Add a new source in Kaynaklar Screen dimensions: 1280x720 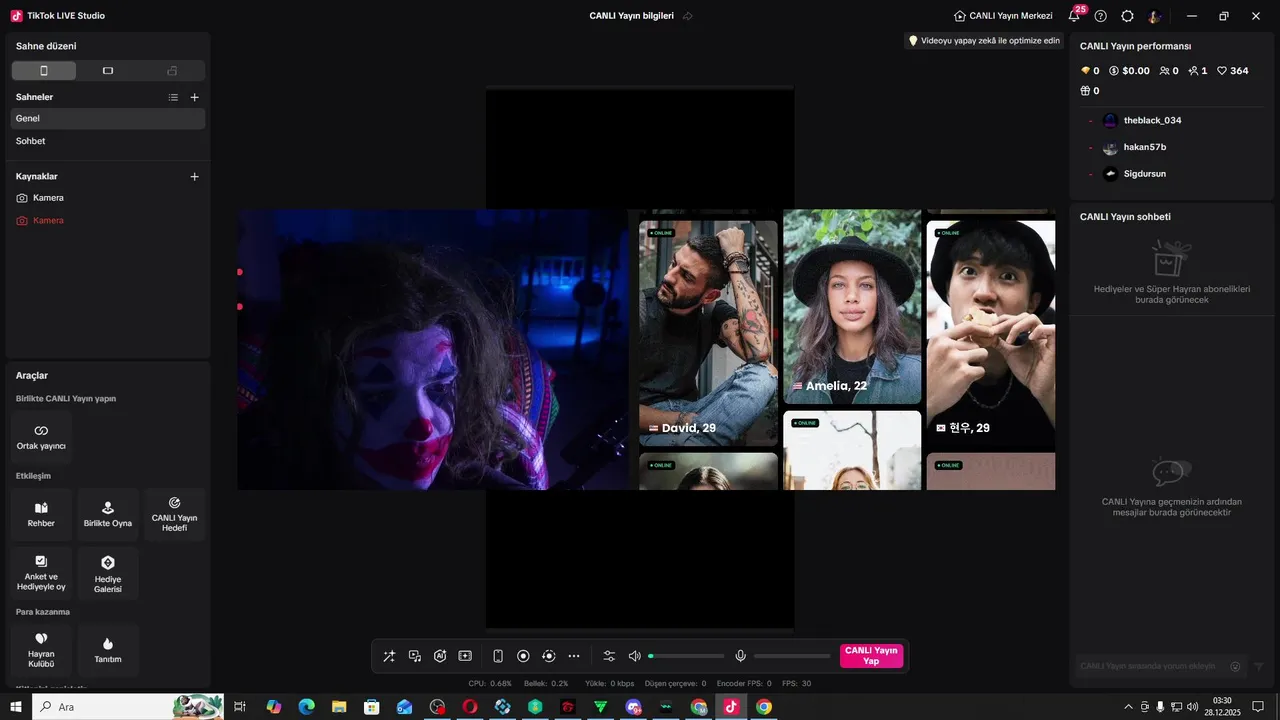point(195,176)
